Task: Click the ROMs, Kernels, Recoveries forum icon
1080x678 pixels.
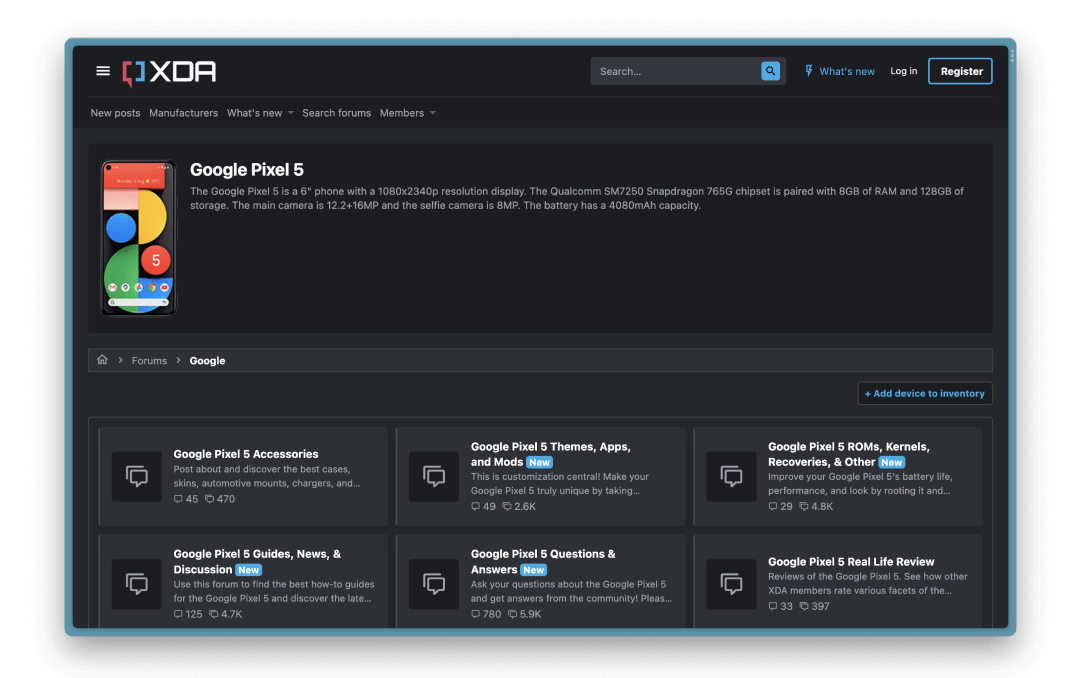Action: (x=731, y=476)
